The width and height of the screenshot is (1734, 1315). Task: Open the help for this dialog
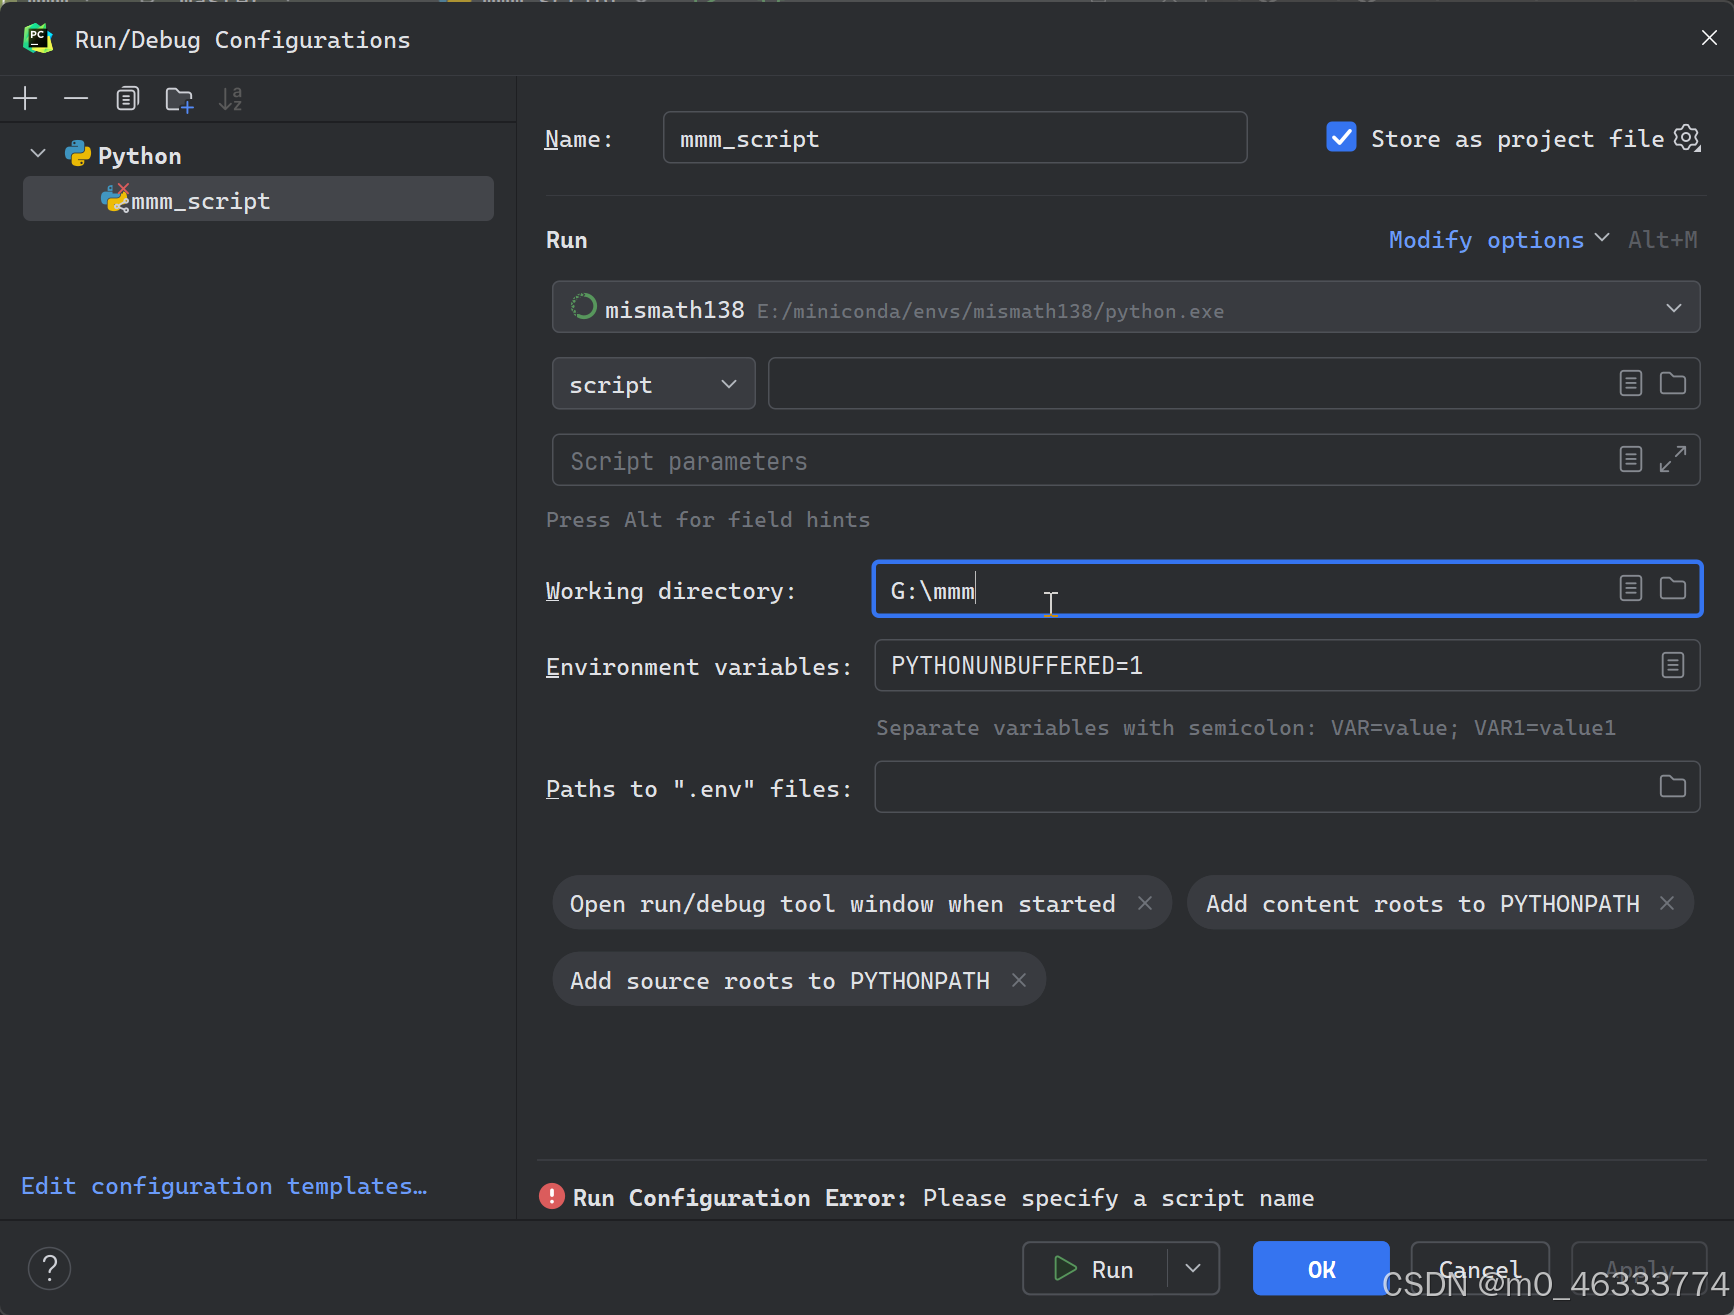pos(49,1268)
